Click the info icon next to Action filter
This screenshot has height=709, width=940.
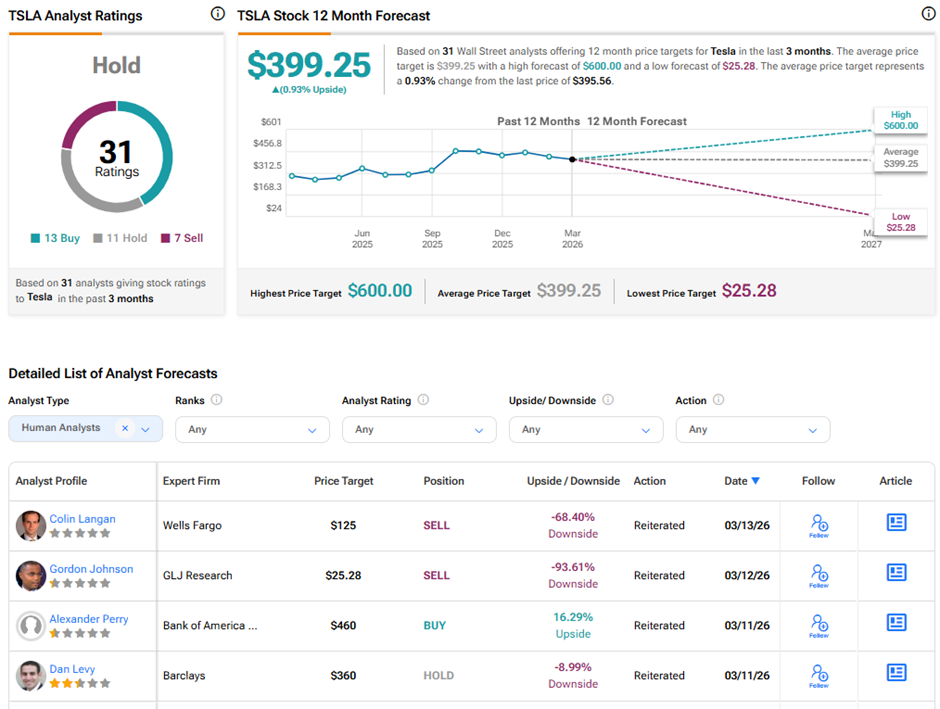719,400
